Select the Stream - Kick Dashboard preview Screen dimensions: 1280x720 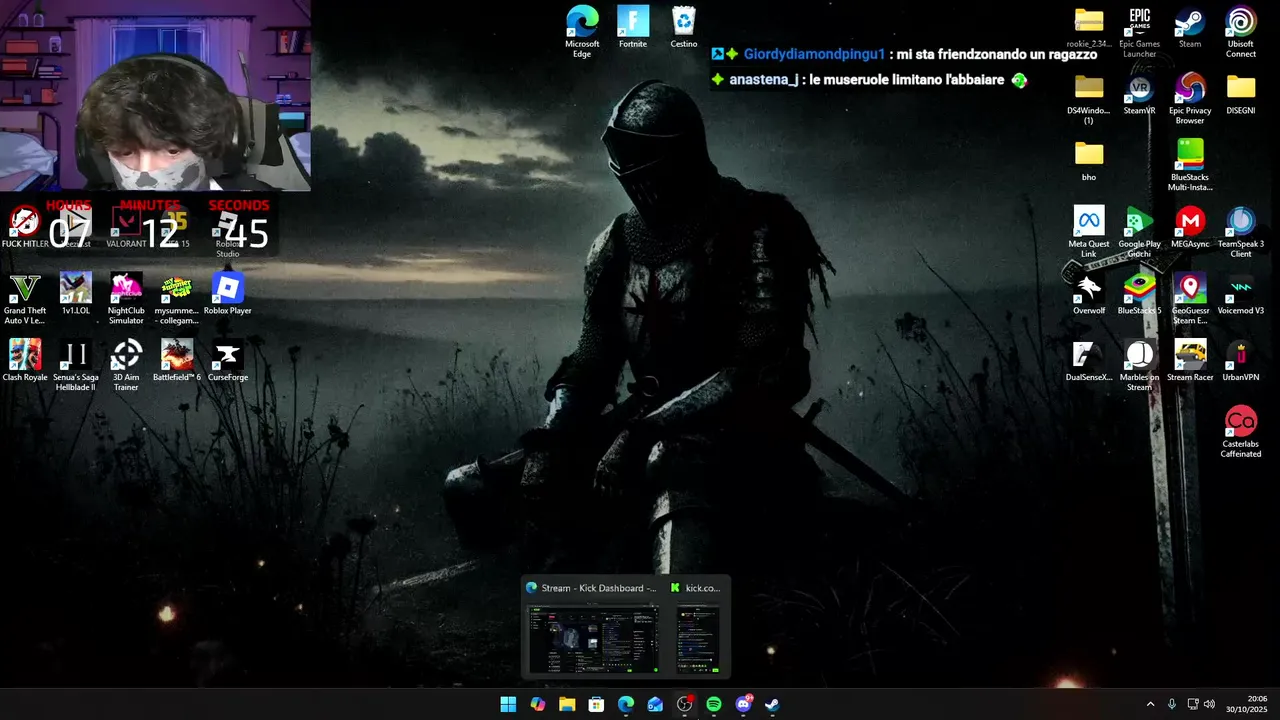tap(593, 627)
